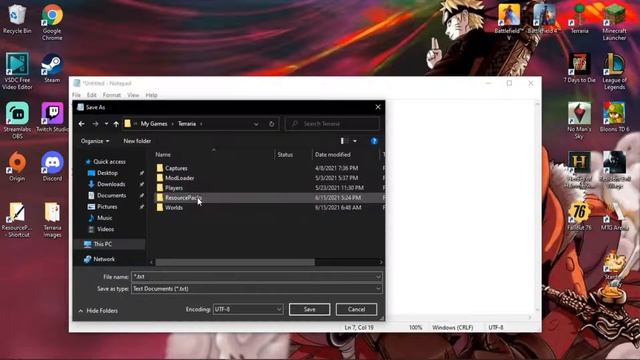Open the Save as type dropdown

coord(378,289)
